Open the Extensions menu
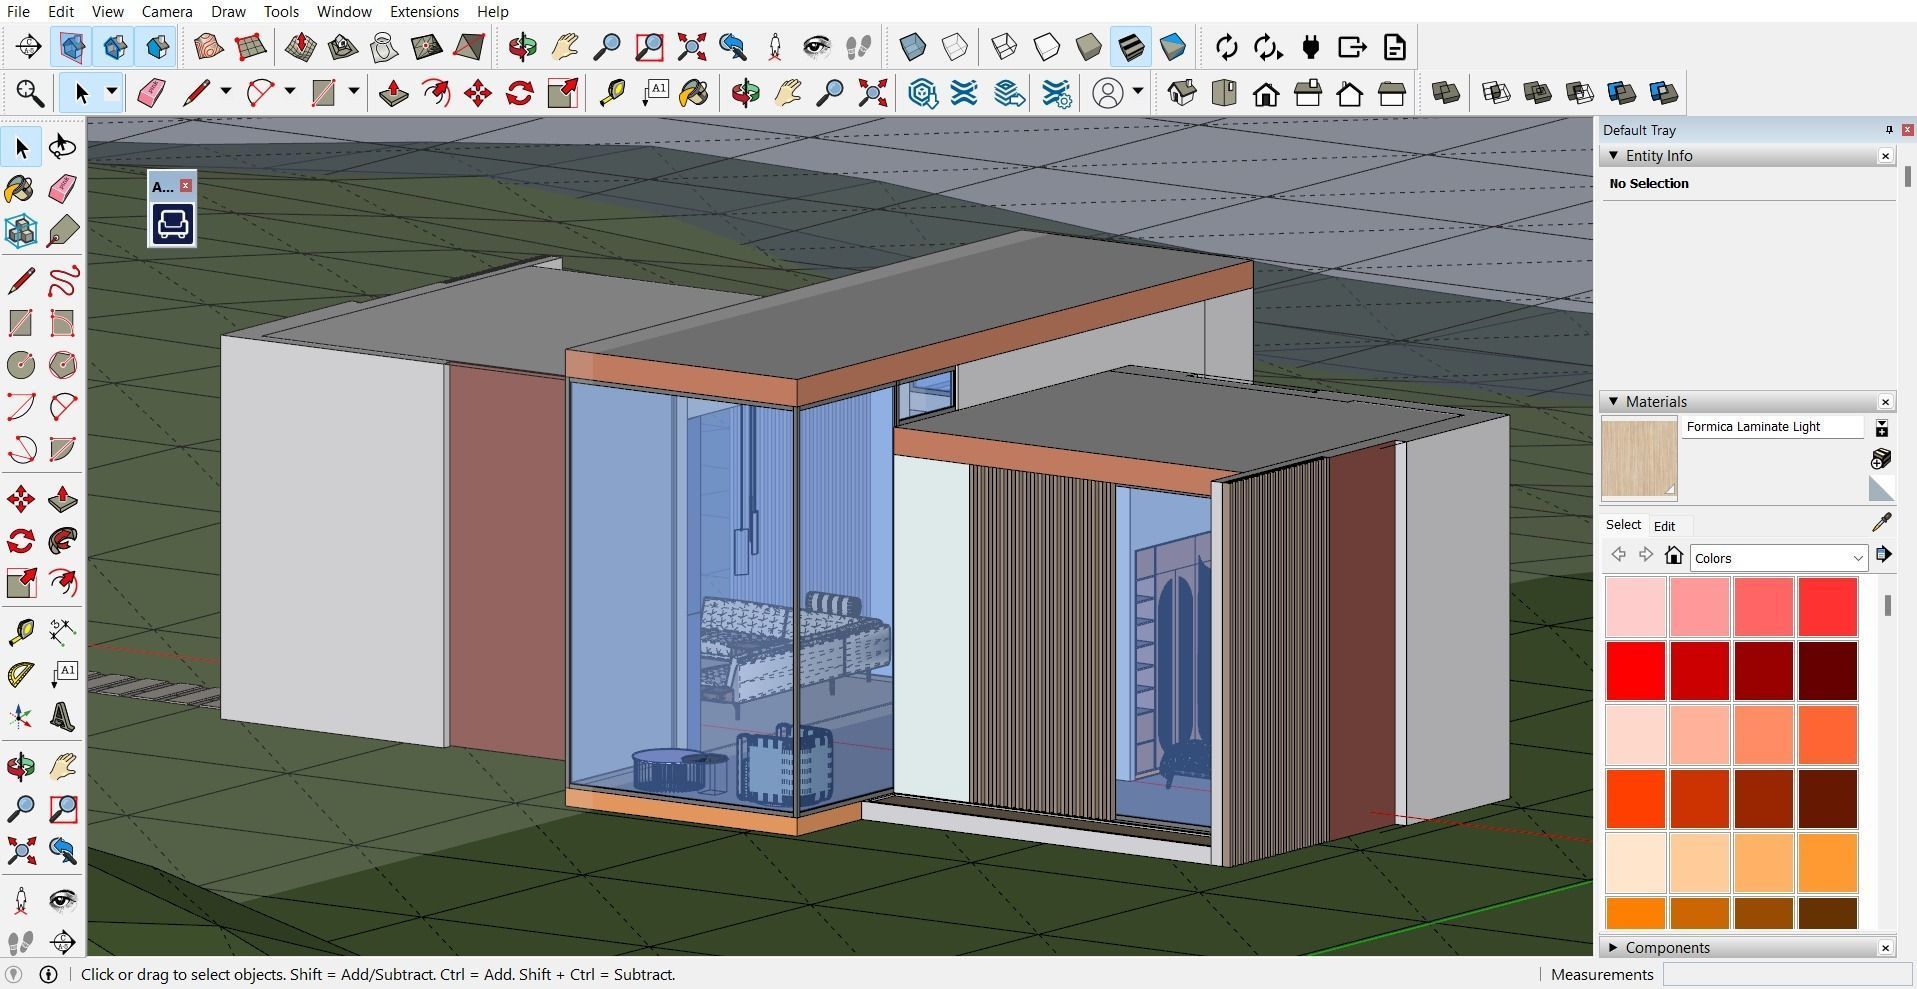The height and width of the screenshot is (989, 1917). tap(424, 11)
